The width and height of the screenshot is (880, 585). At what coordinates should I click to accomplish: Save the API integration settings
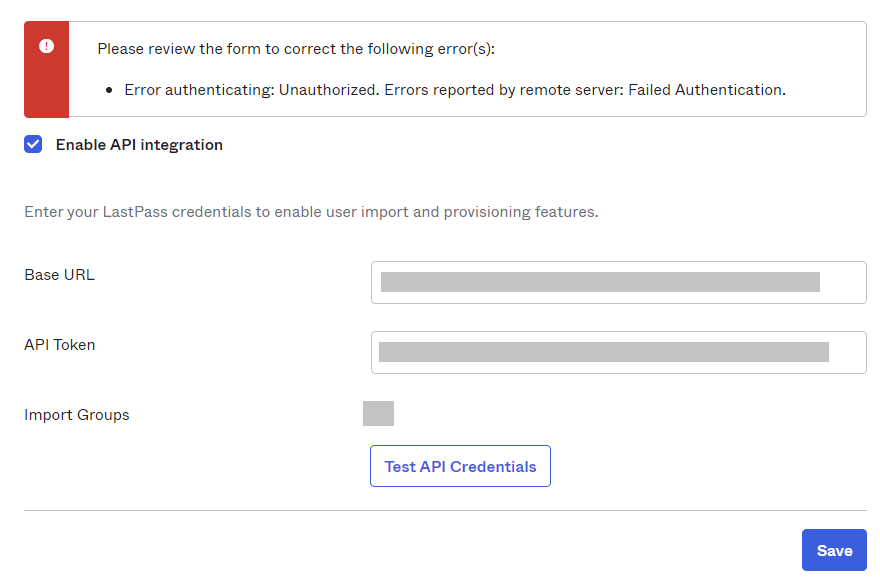(x=834, y=550)
